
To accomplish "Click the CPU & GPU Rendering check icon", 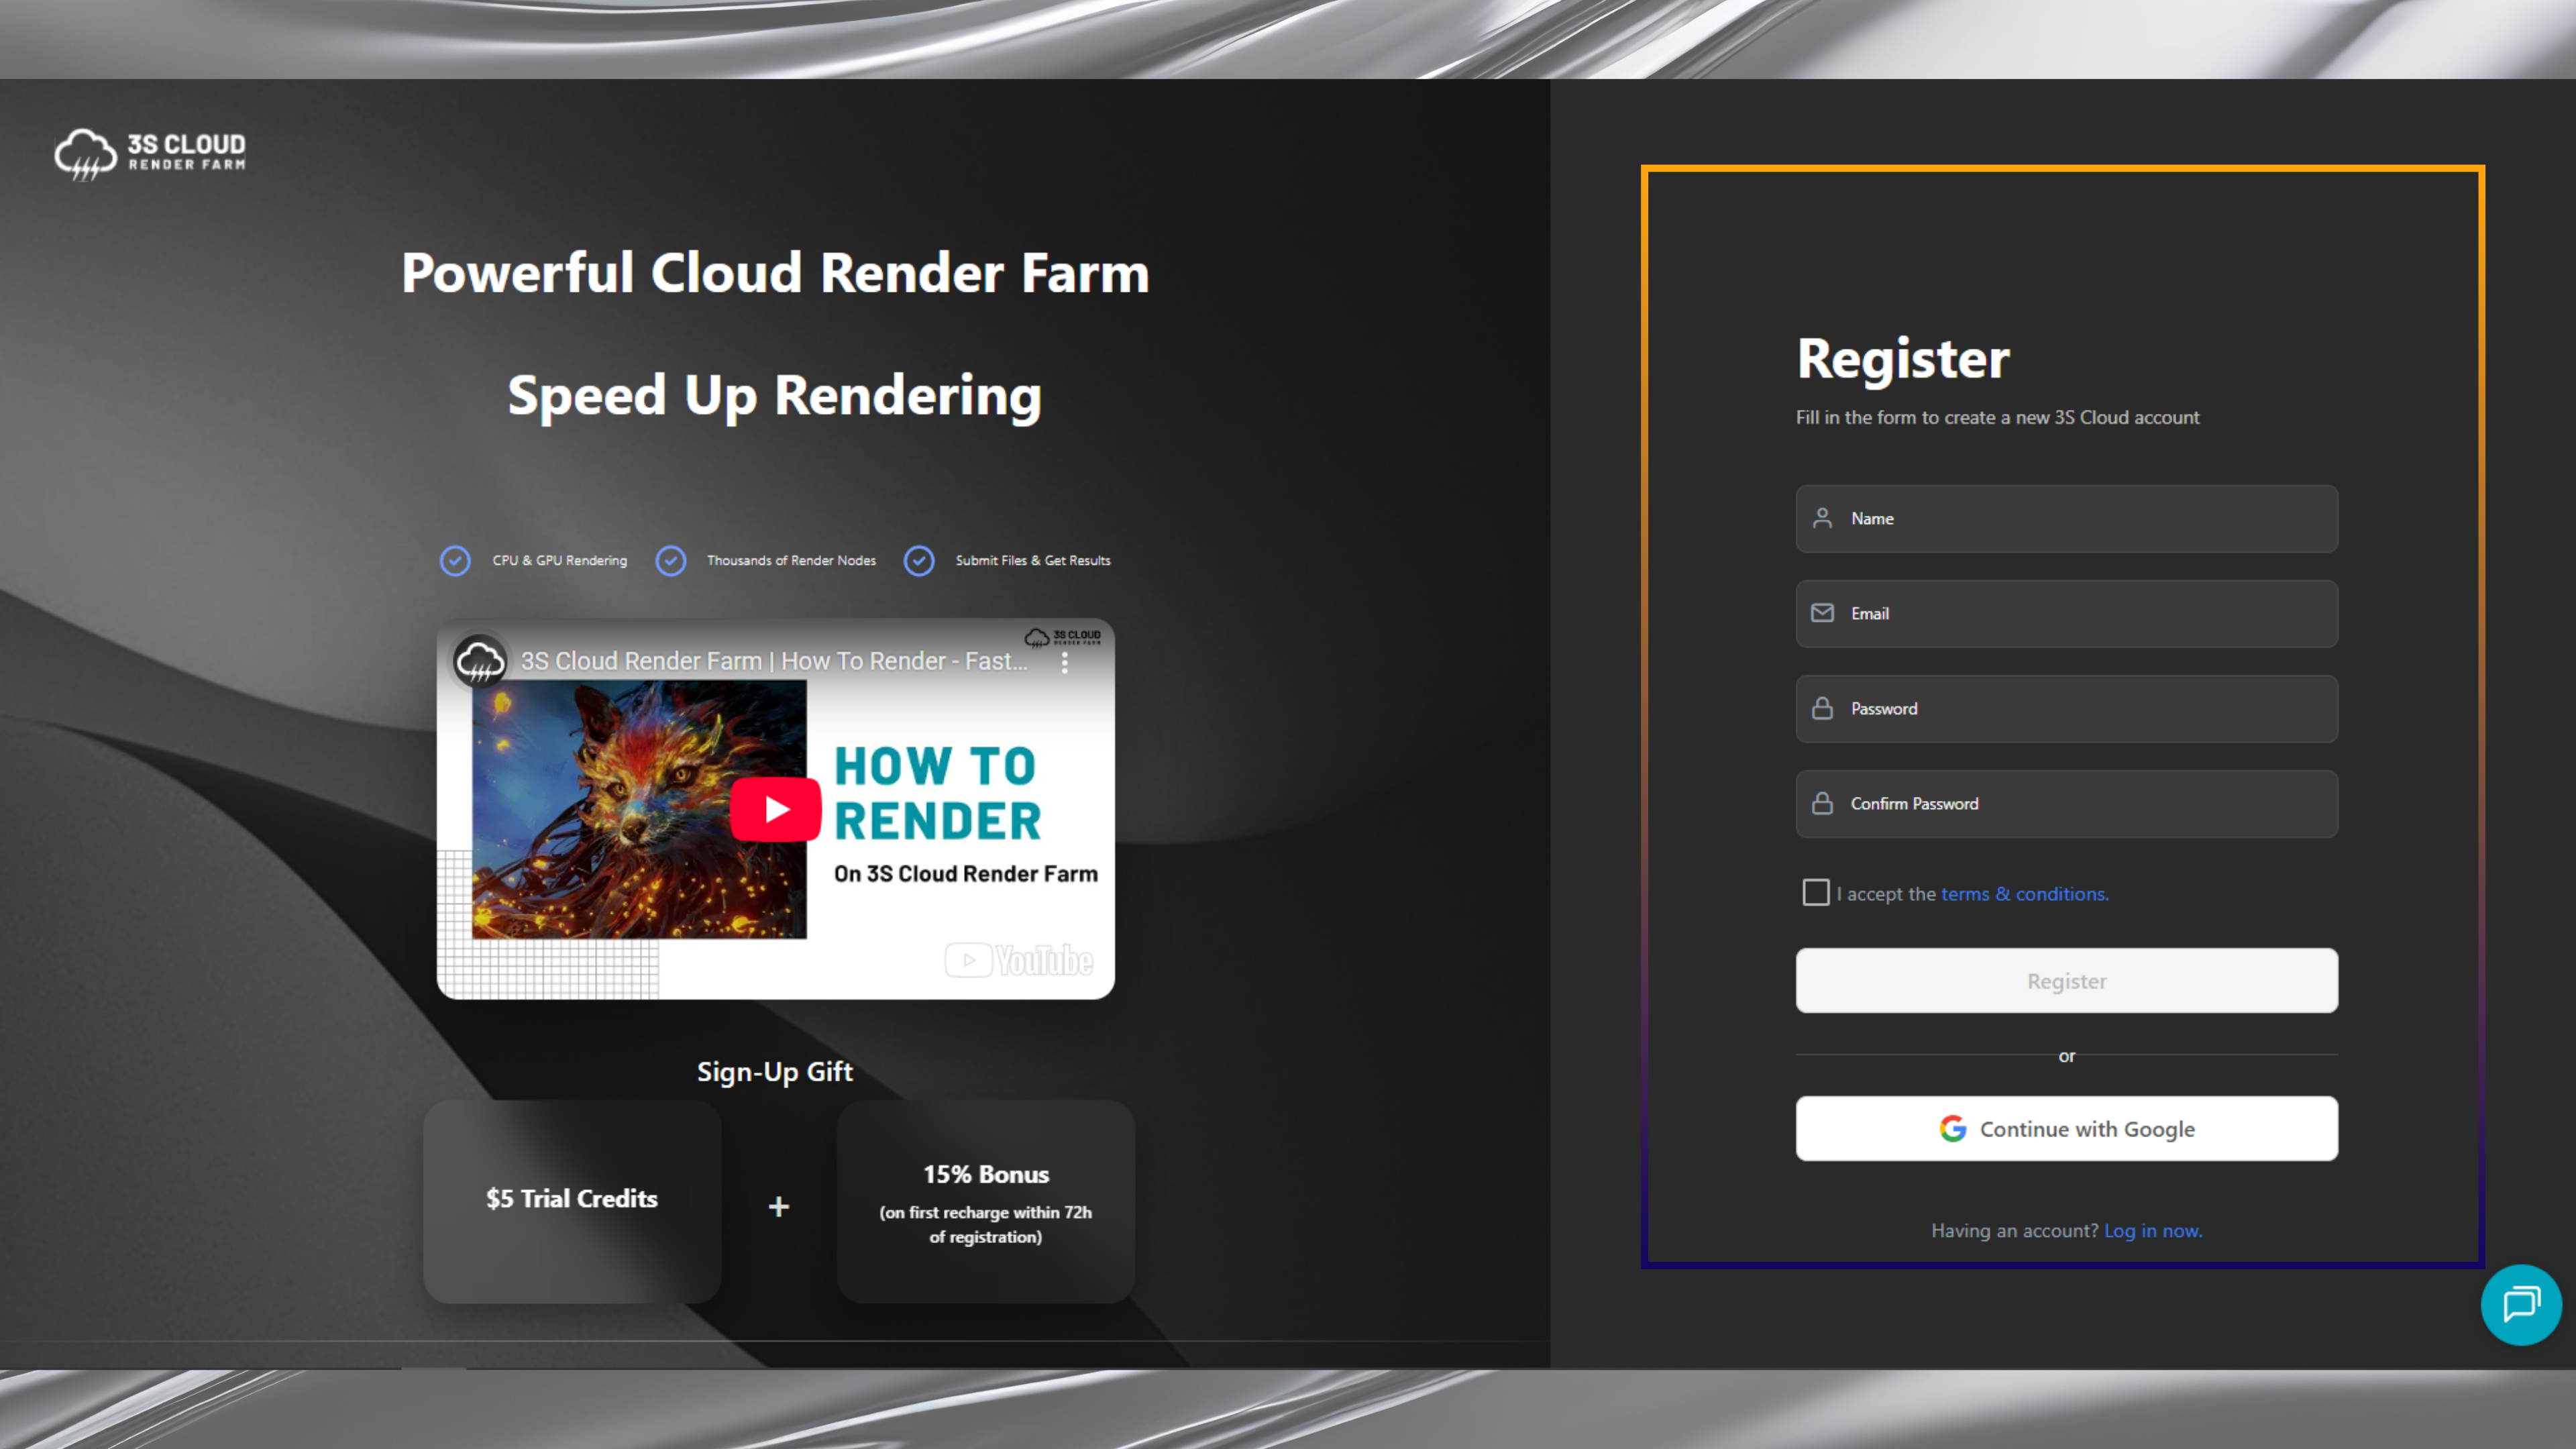I will click(x=455, y=561).
